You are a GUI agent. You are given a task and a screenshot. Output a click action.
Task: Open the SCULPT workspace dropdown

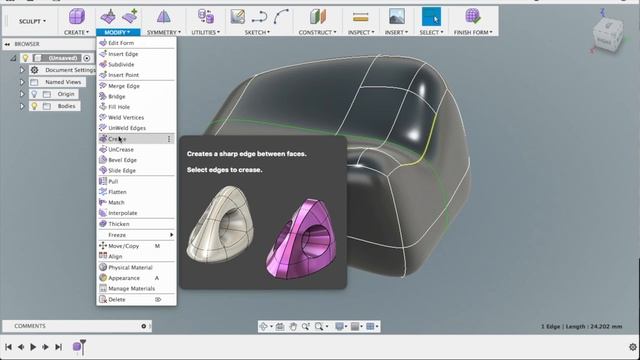[x=32, y=21]
